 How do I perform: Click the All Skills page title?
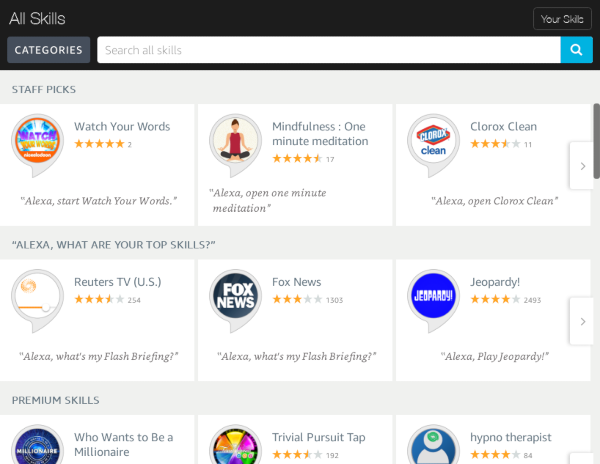[x=37, y=18]
